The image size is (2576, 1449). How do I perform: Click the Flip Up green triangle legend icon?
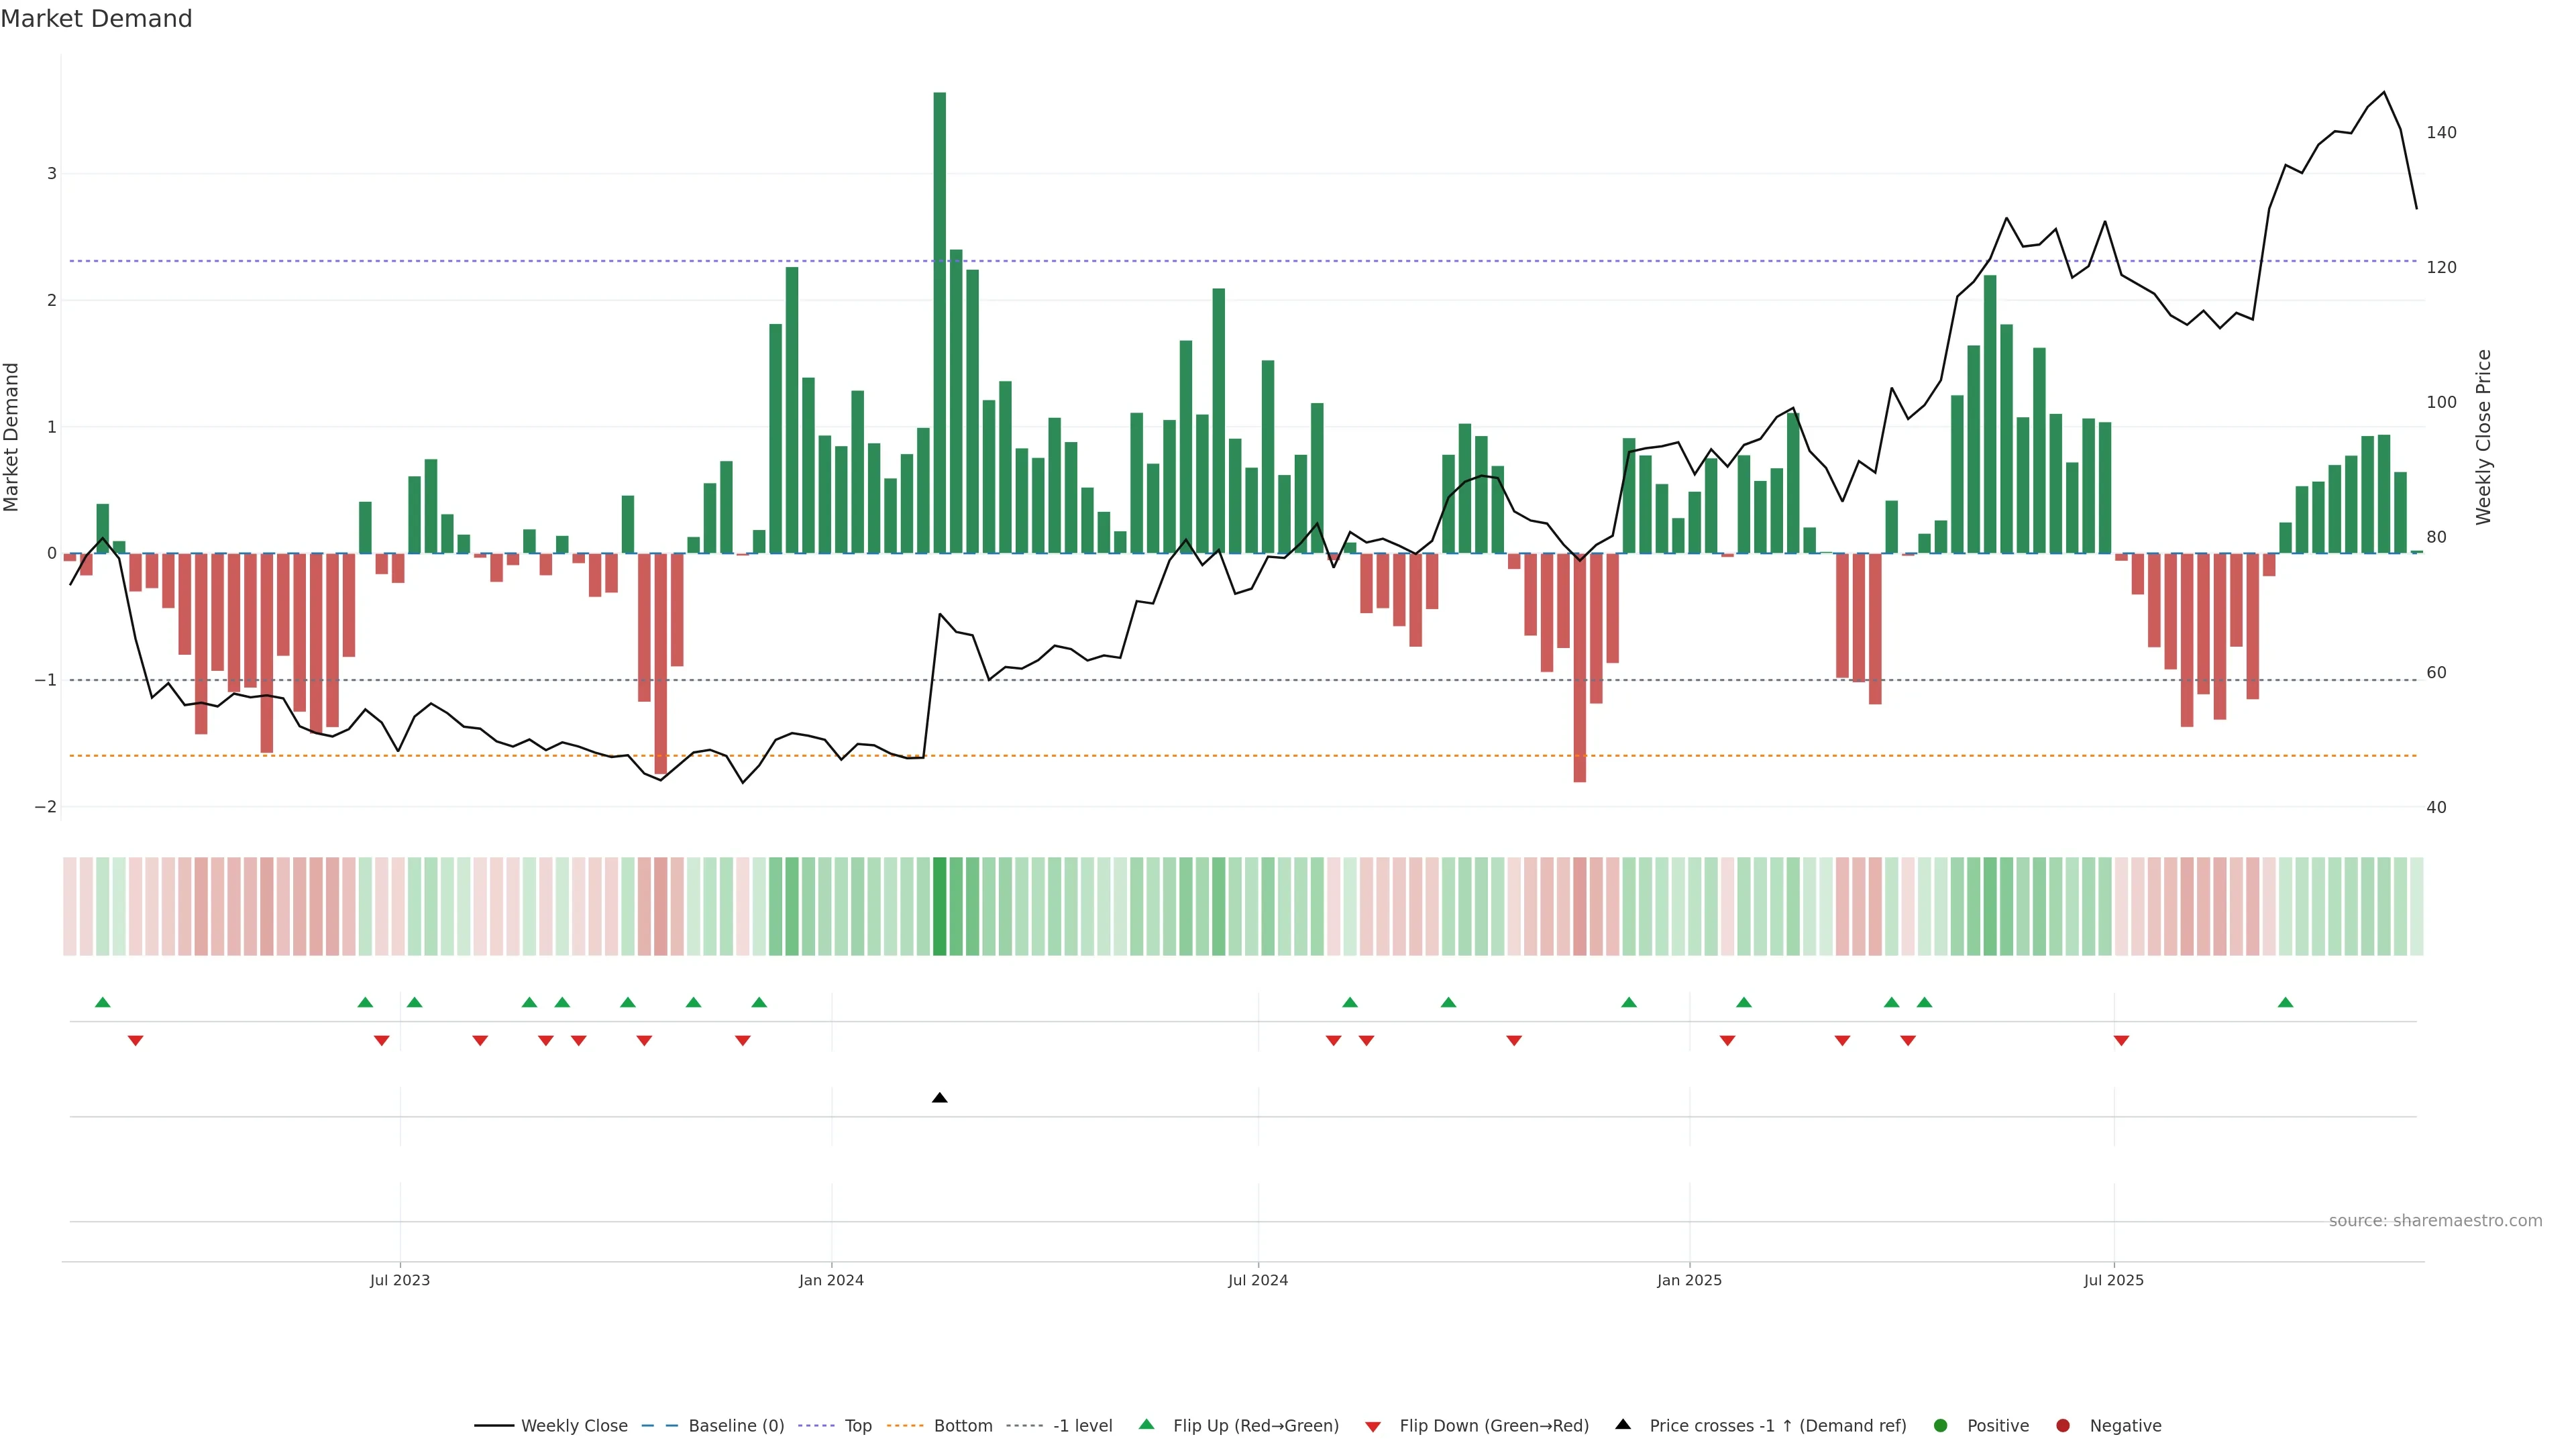(1146, 1424)
